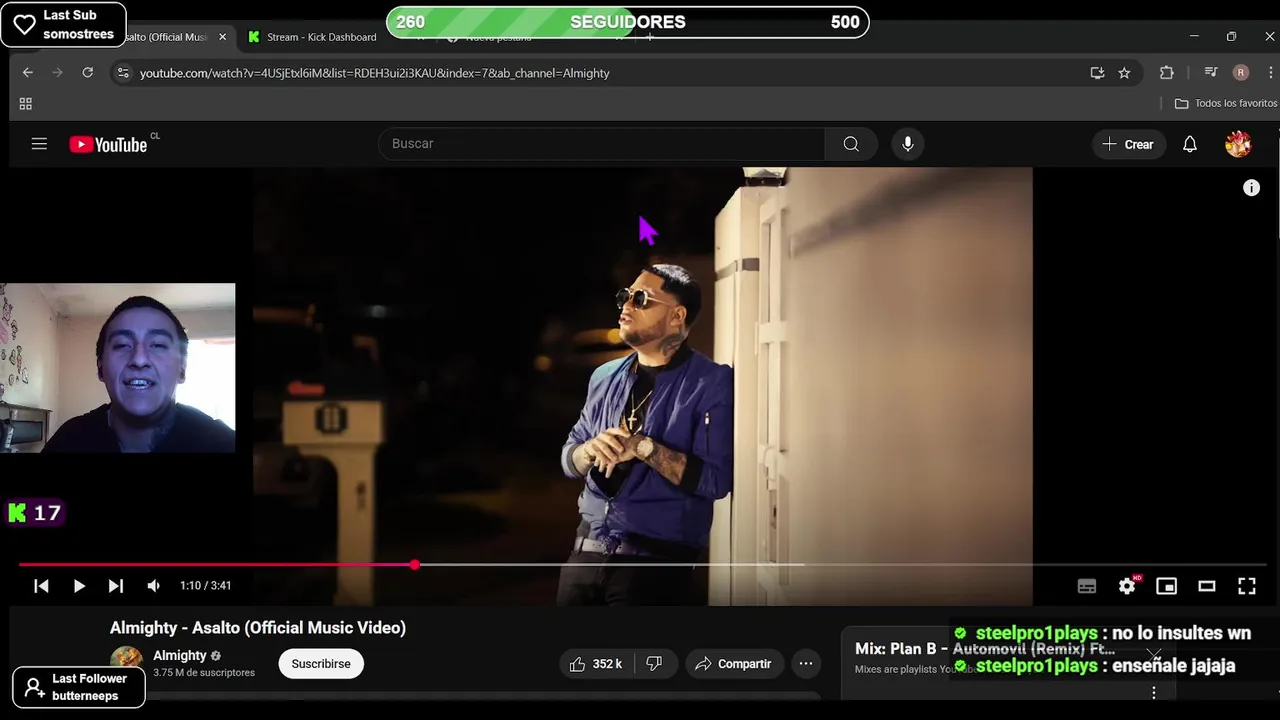View site information icon in address bar

(x=123, y=73)
